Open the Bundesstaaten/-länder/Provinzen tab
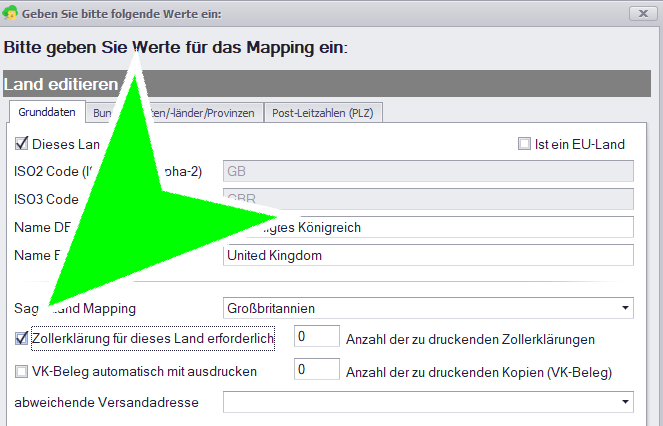This screenshot has height=426, width=663. coord(174,113)
